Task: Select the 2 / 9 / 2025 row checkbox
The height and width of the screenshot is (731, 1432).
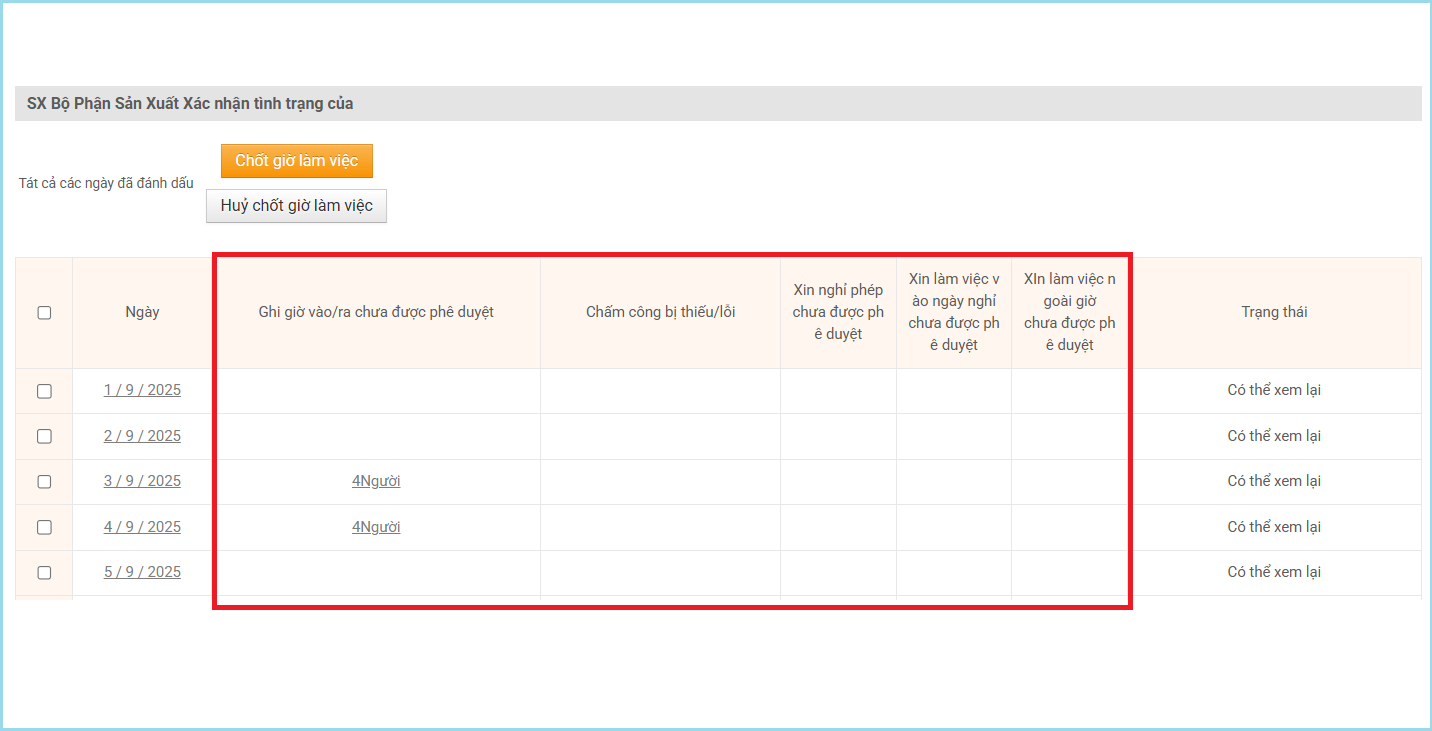Action: 44,436
